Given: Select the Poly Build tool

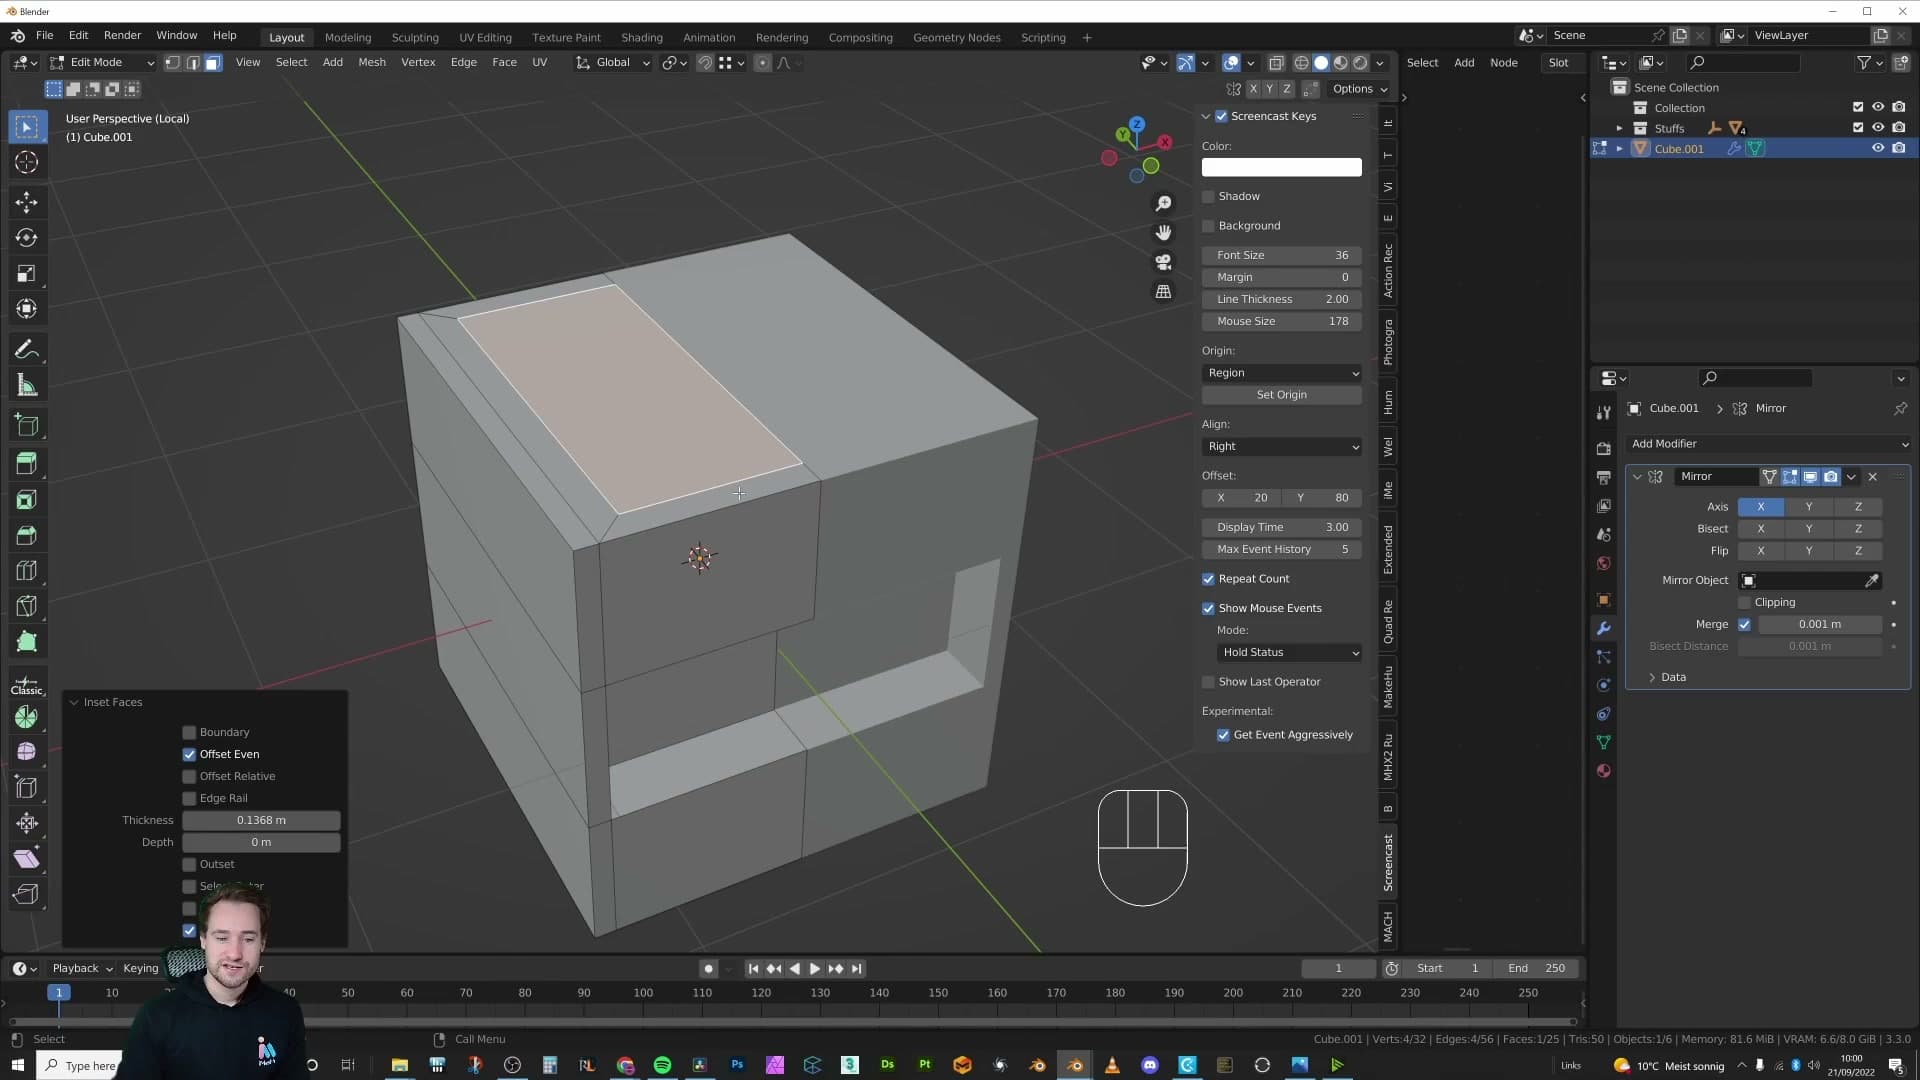Looking at the screenshot, I should (x=27, y=642).
